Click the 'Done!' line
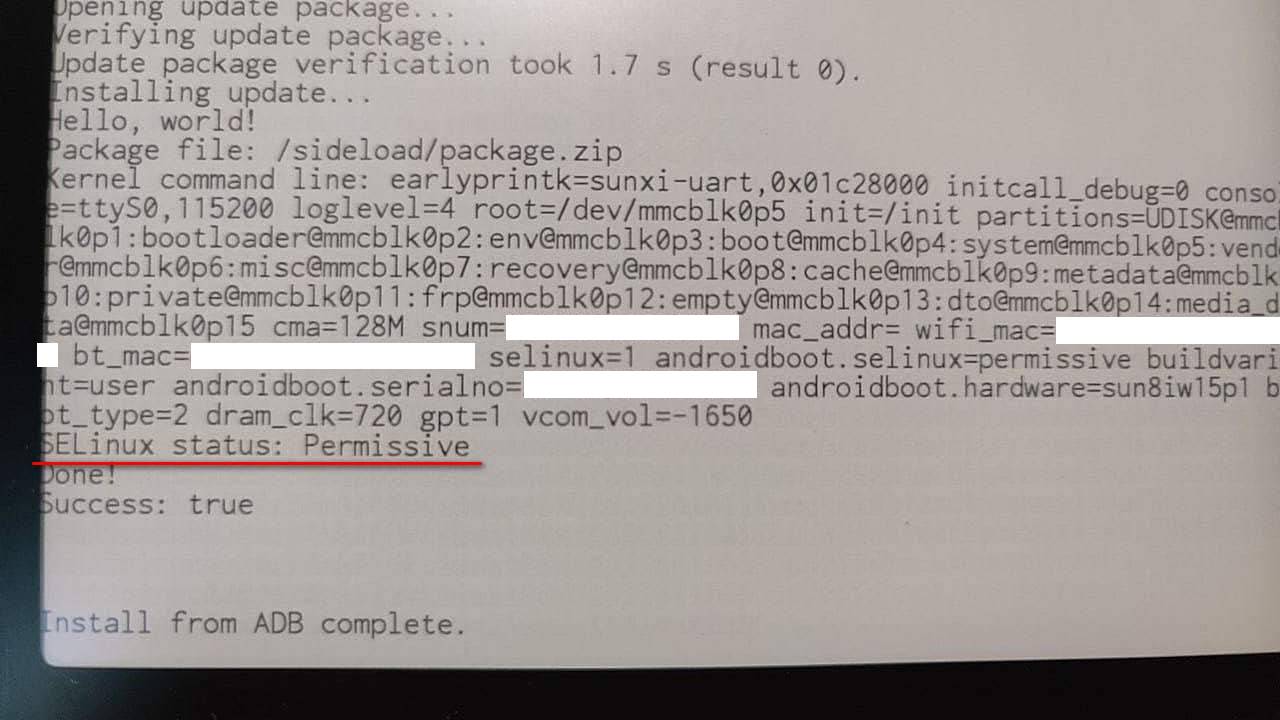Viewport: 1280px width, 720px height. 79,475
